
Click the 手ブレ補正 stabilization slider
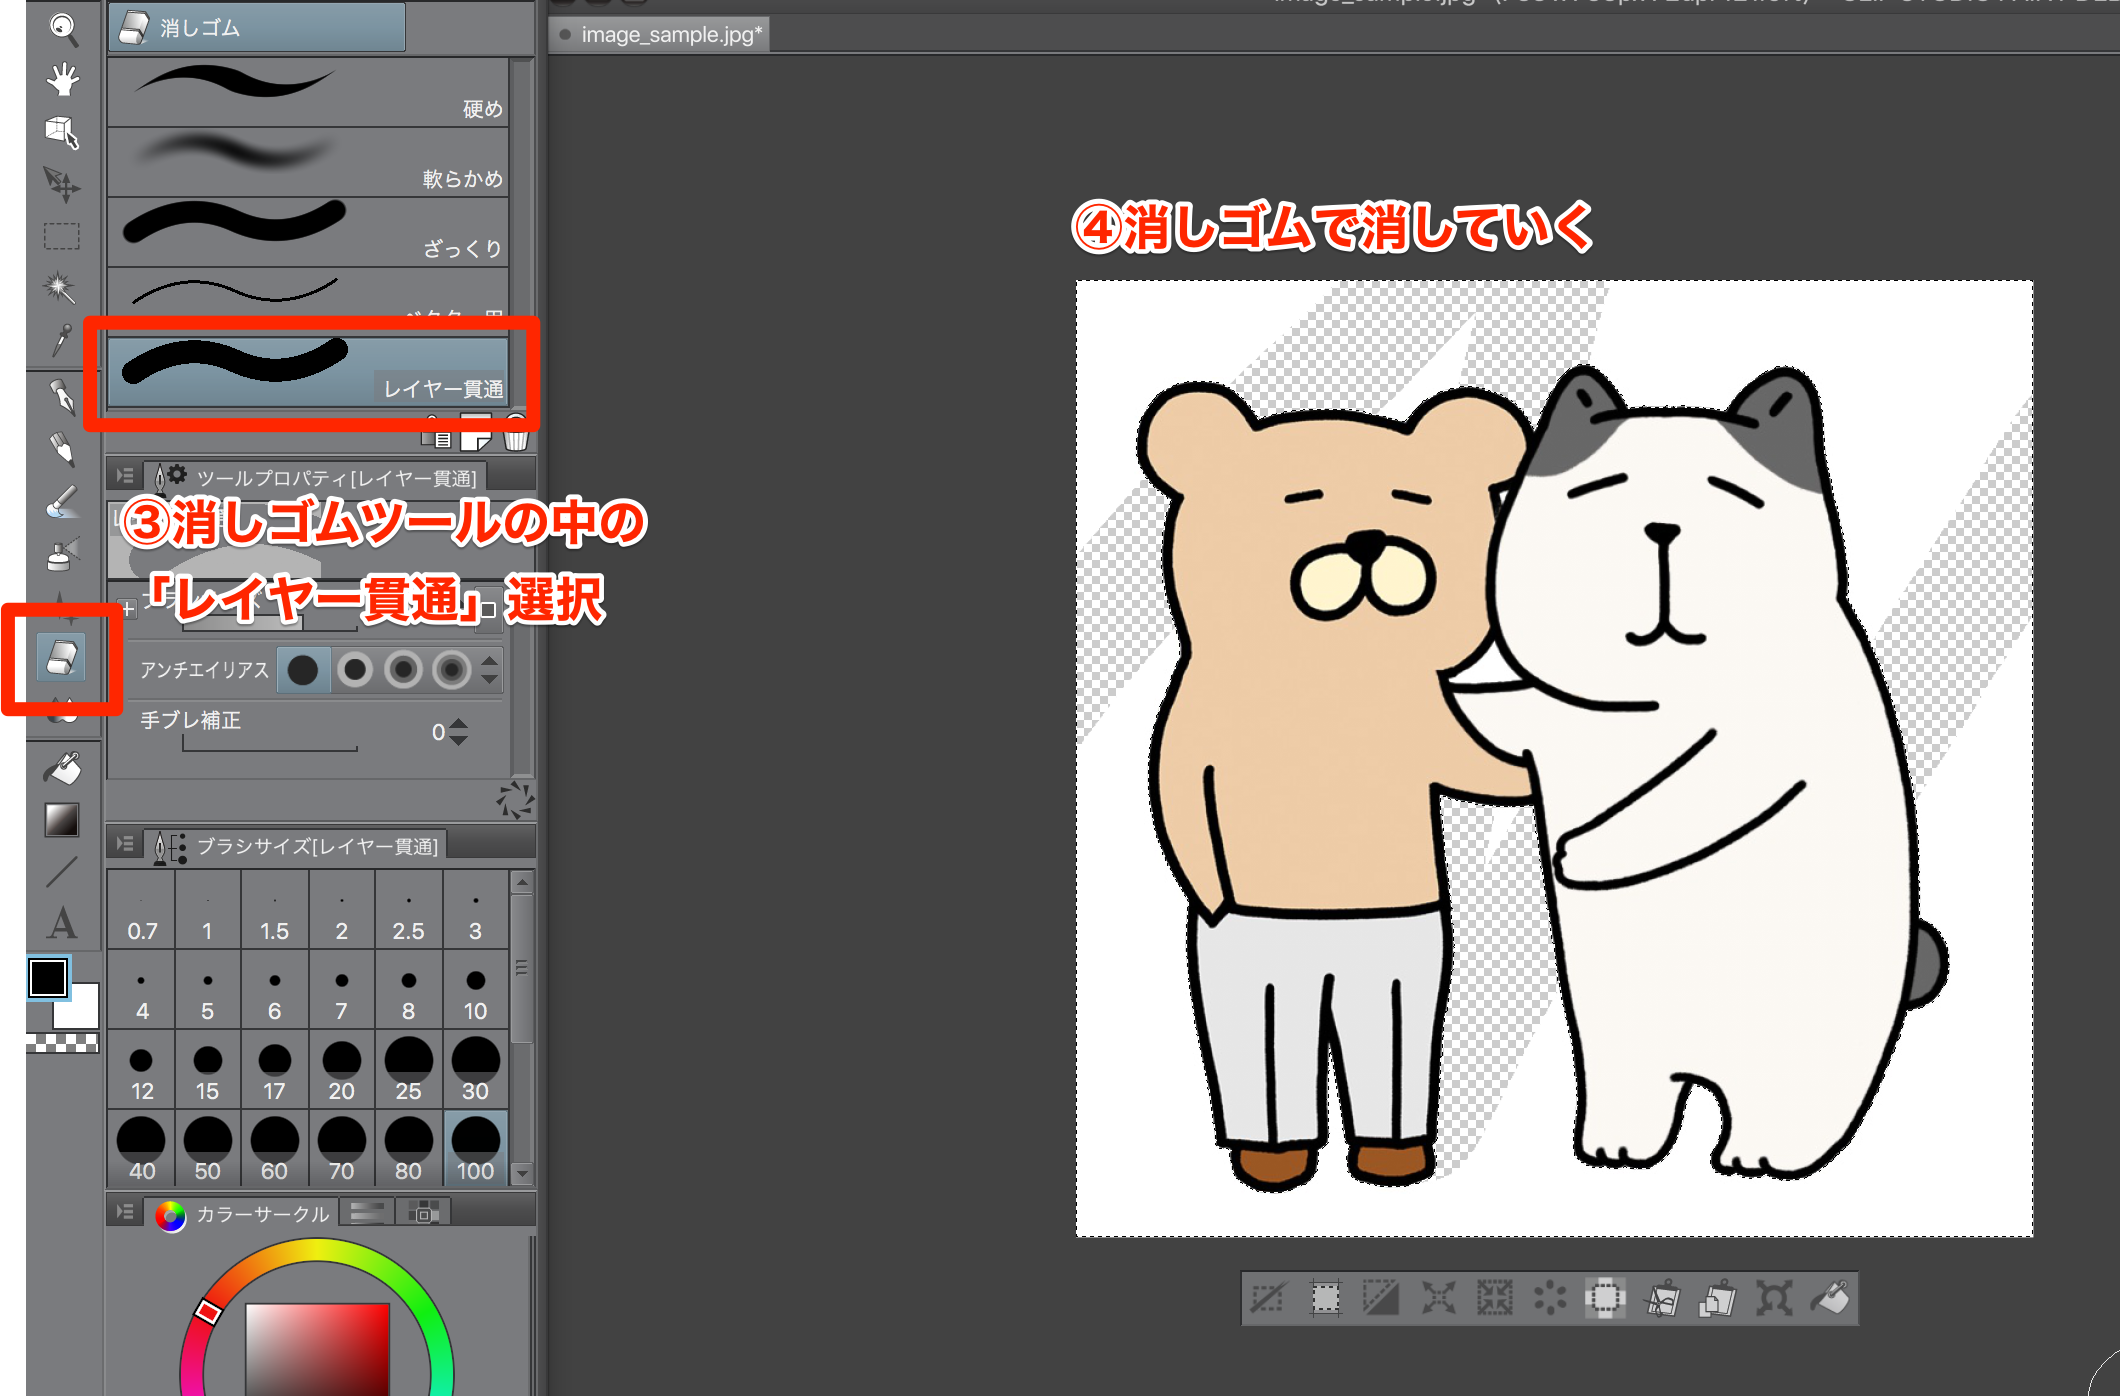tap(270, 744)
